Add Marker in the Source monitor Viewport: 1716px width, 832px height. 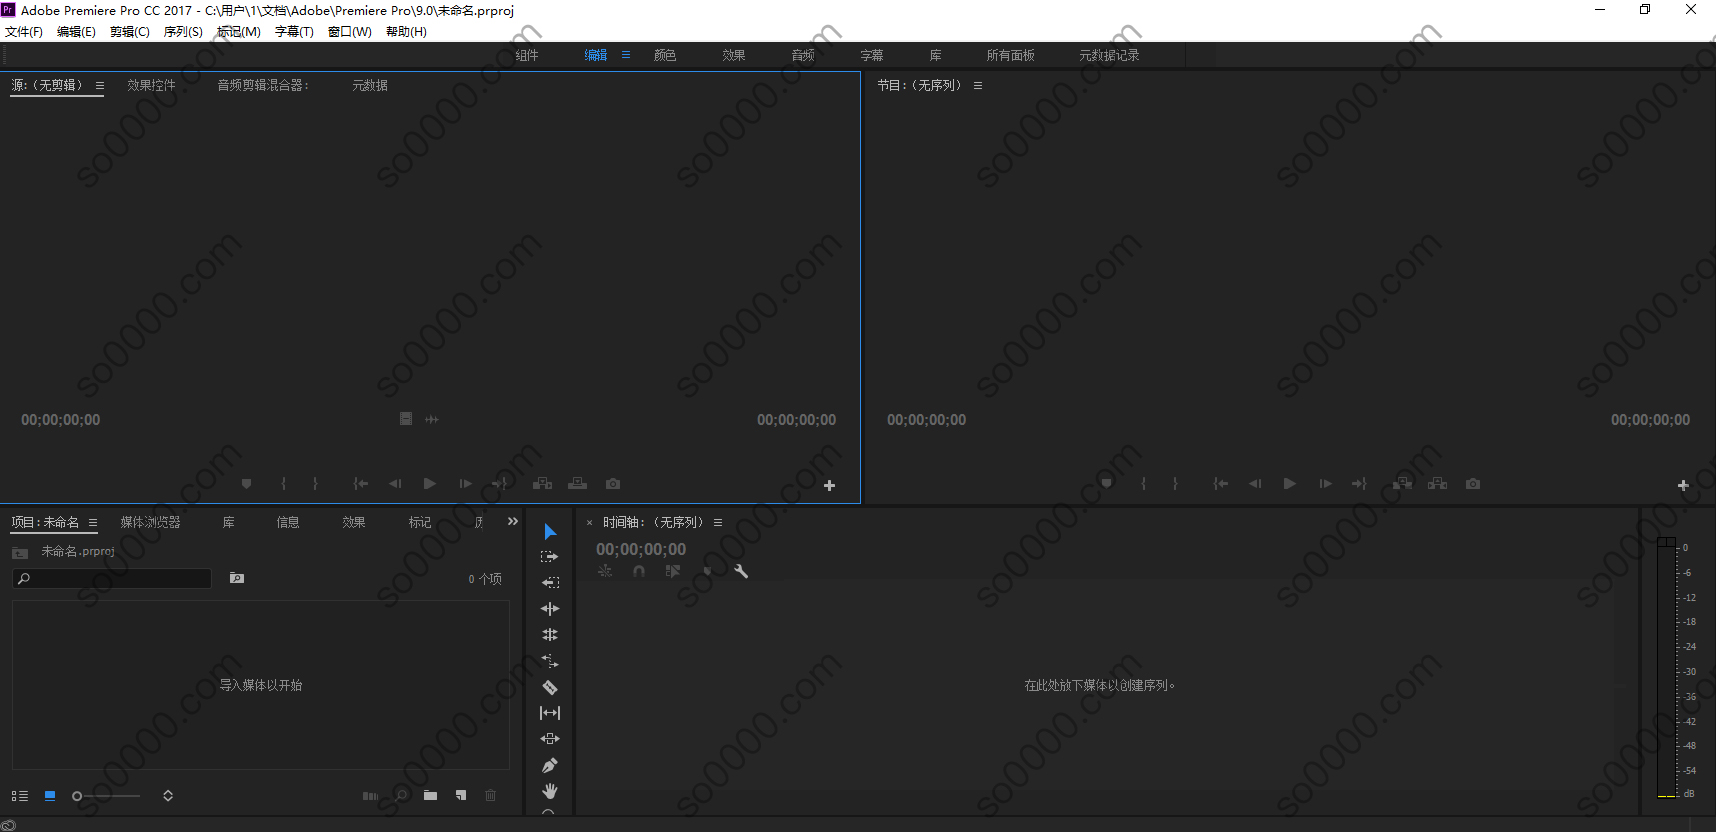[247, 484]
